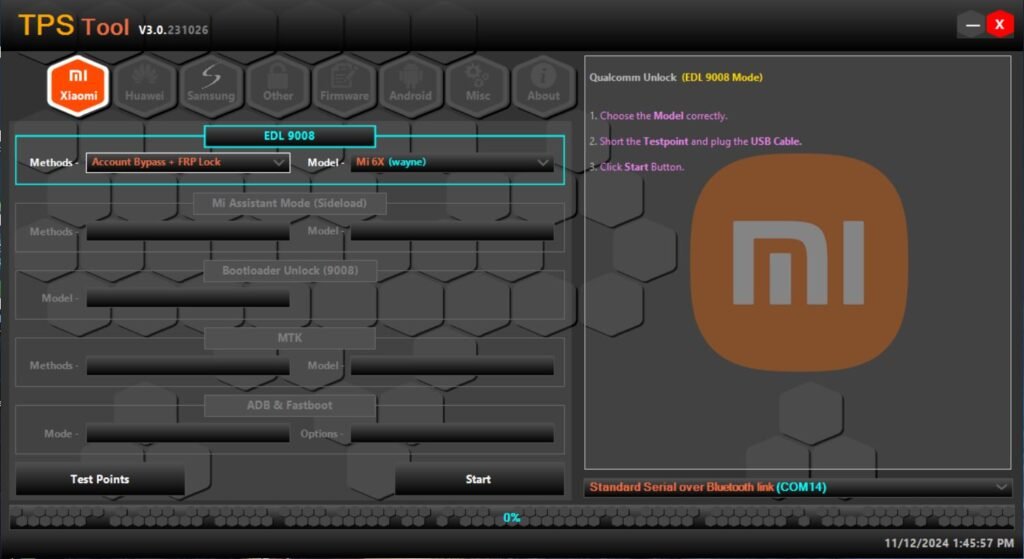This screenshot has width=1024, height=559.
Task: Click the Start button
Action: point(479,479)
